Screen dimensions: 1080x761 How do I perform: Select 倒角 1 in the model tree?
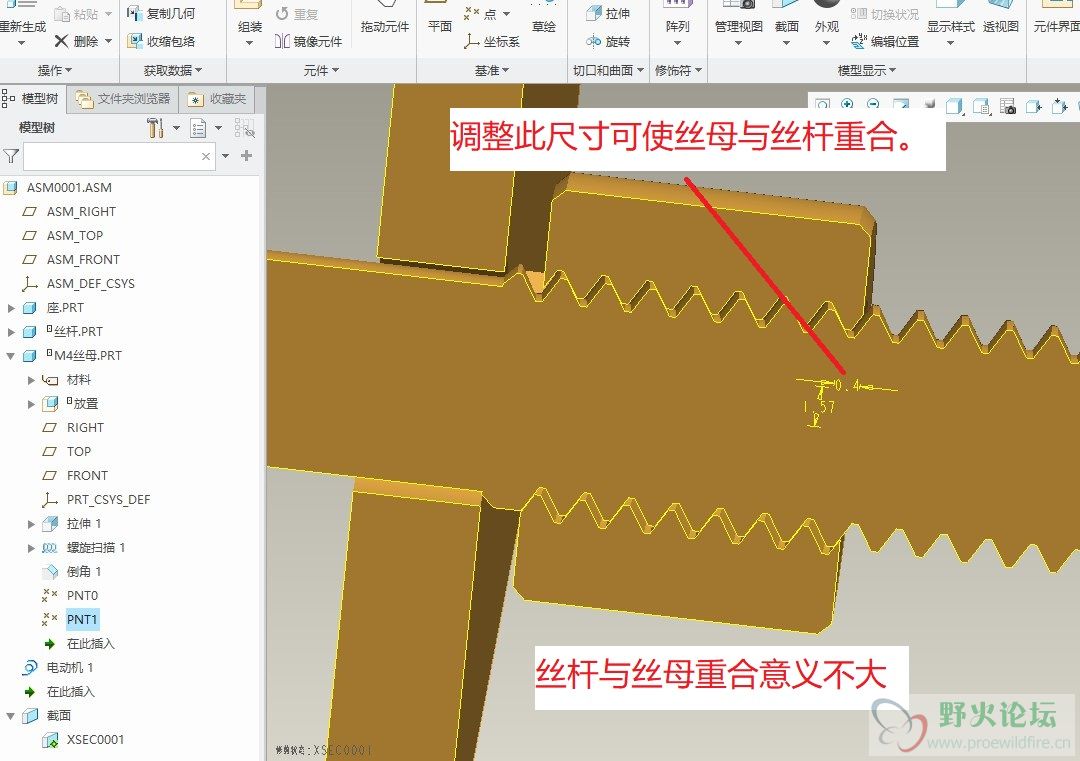(84, 572)
